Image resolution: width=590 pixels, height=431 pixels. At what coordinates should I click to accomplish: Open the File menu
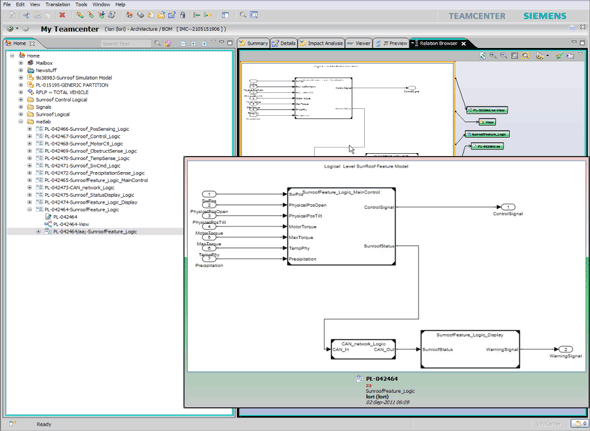point(7,4)
